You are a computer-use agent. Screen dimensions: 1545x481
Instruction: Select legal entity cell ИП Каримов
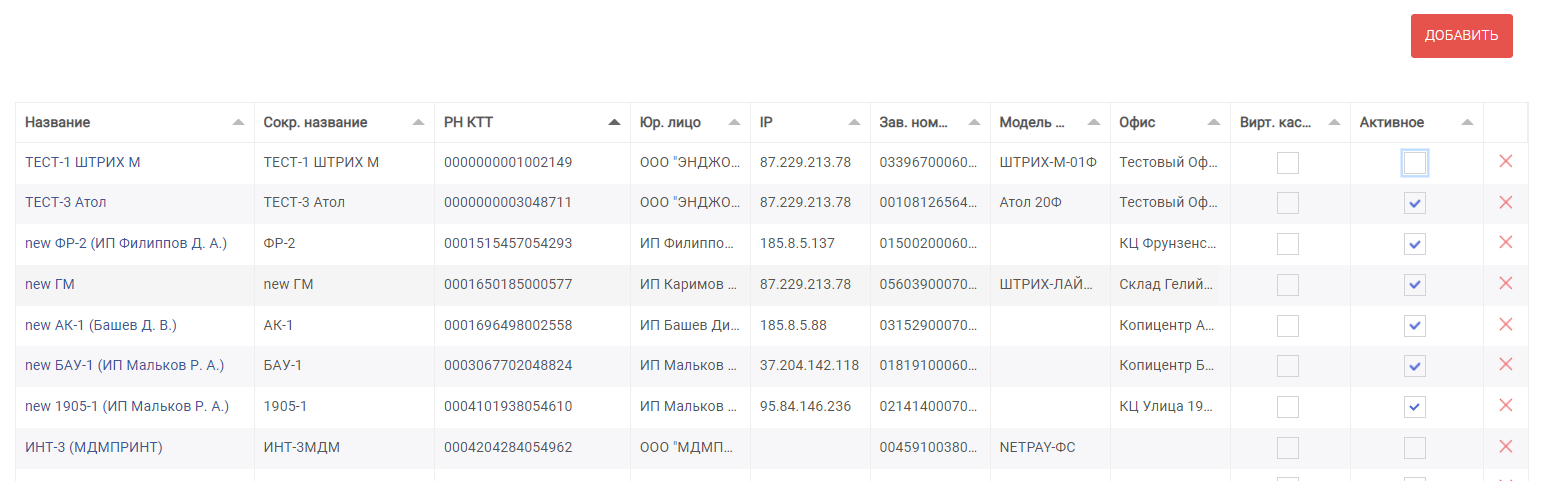[x=689, y=284]
